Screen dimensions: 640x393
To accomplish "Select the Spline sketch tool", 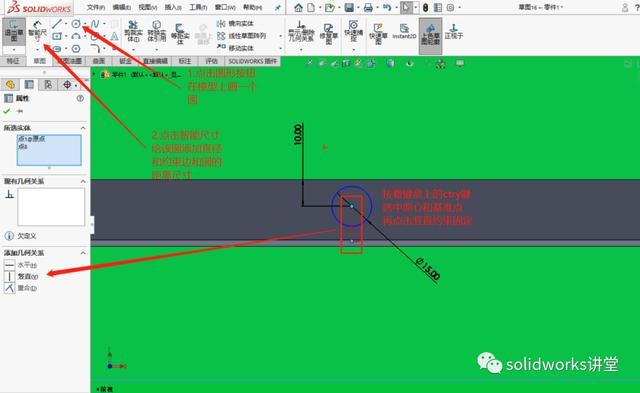I will (95, 24).
